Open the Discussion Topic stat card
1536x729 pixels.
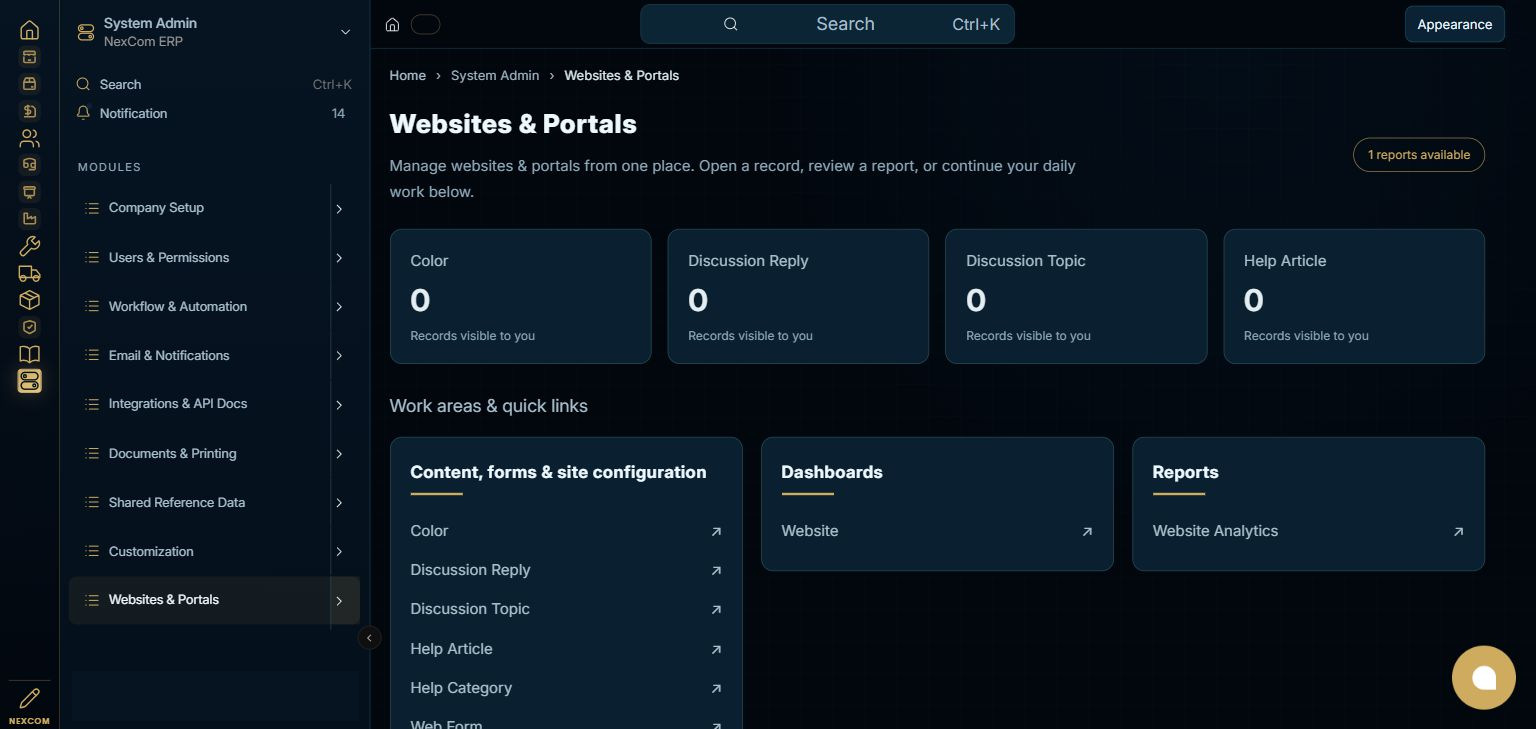[x=1076, y=296]
